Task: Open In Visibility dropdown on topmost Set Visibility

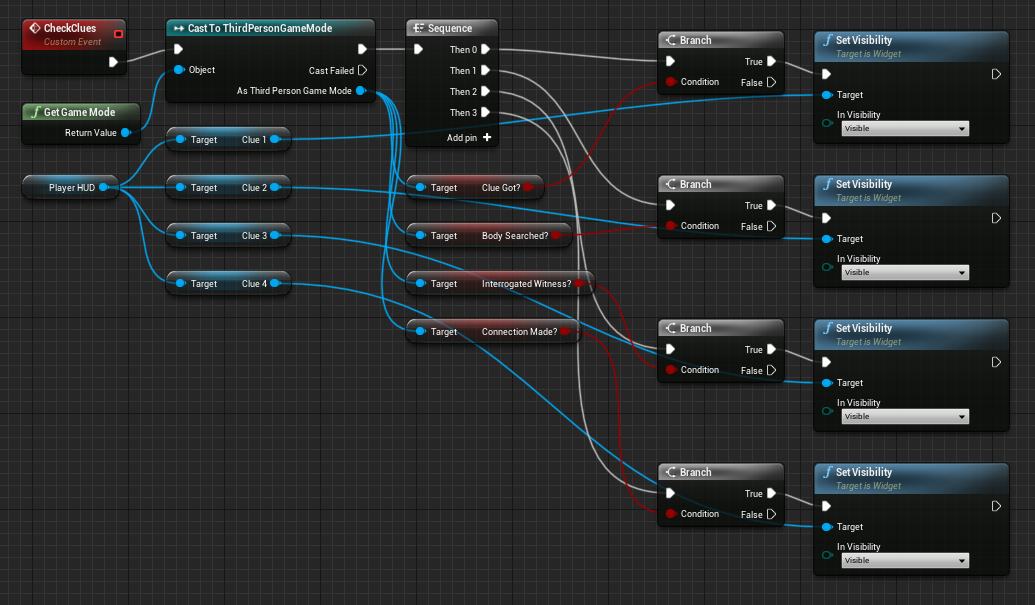Action: click(x=905, y=128)
